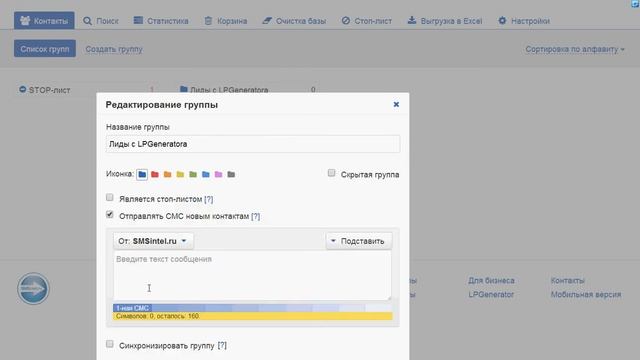Viewport: 640px width, 360px height.
Task: Enable Является стоп-листом checkbox
Action: 109,198
